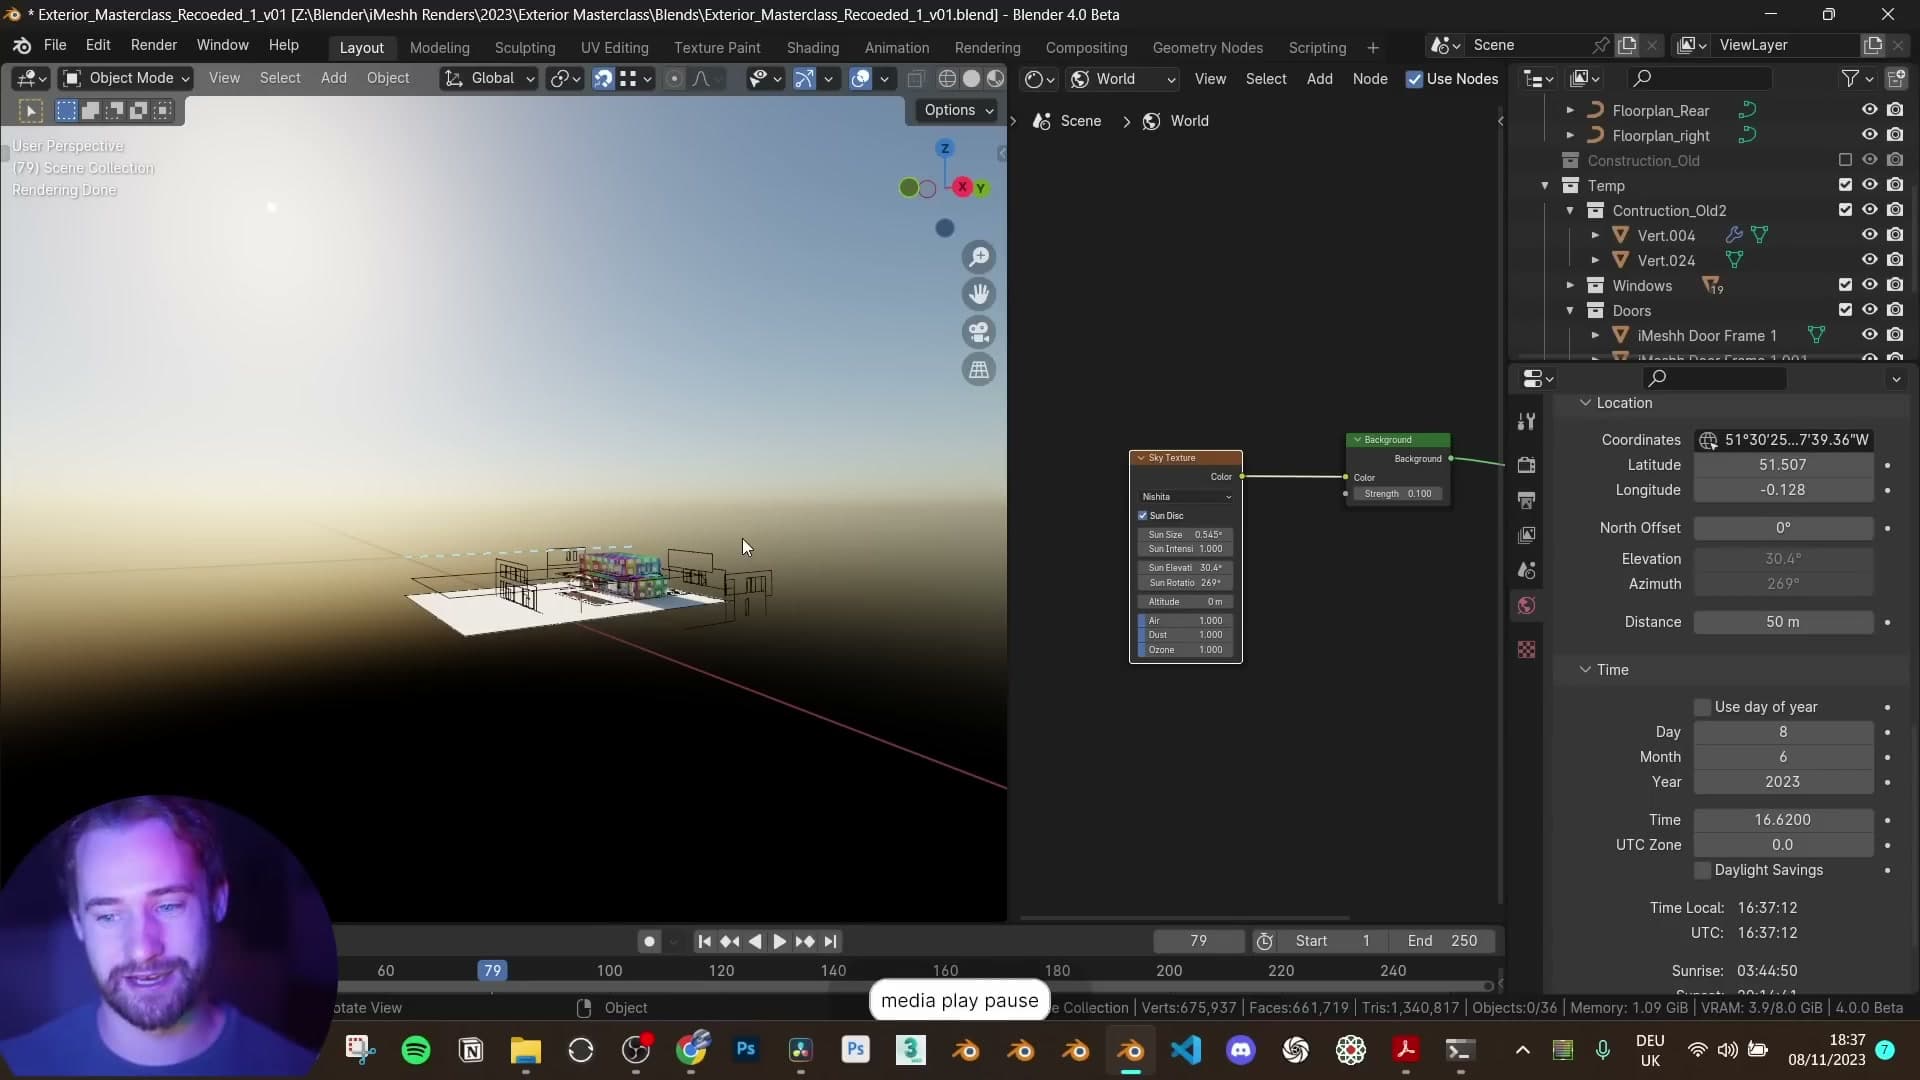
Task: Open Discord from taskbar
Action: coord(1241,1050)
